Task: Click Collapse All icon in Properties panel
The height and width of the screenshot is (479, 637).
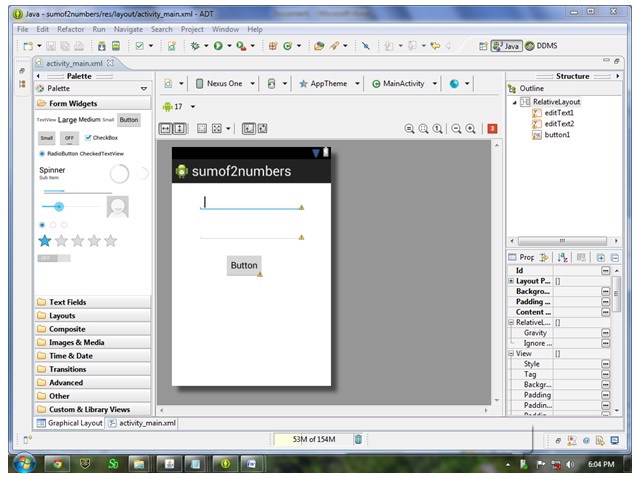Action: 615,257
